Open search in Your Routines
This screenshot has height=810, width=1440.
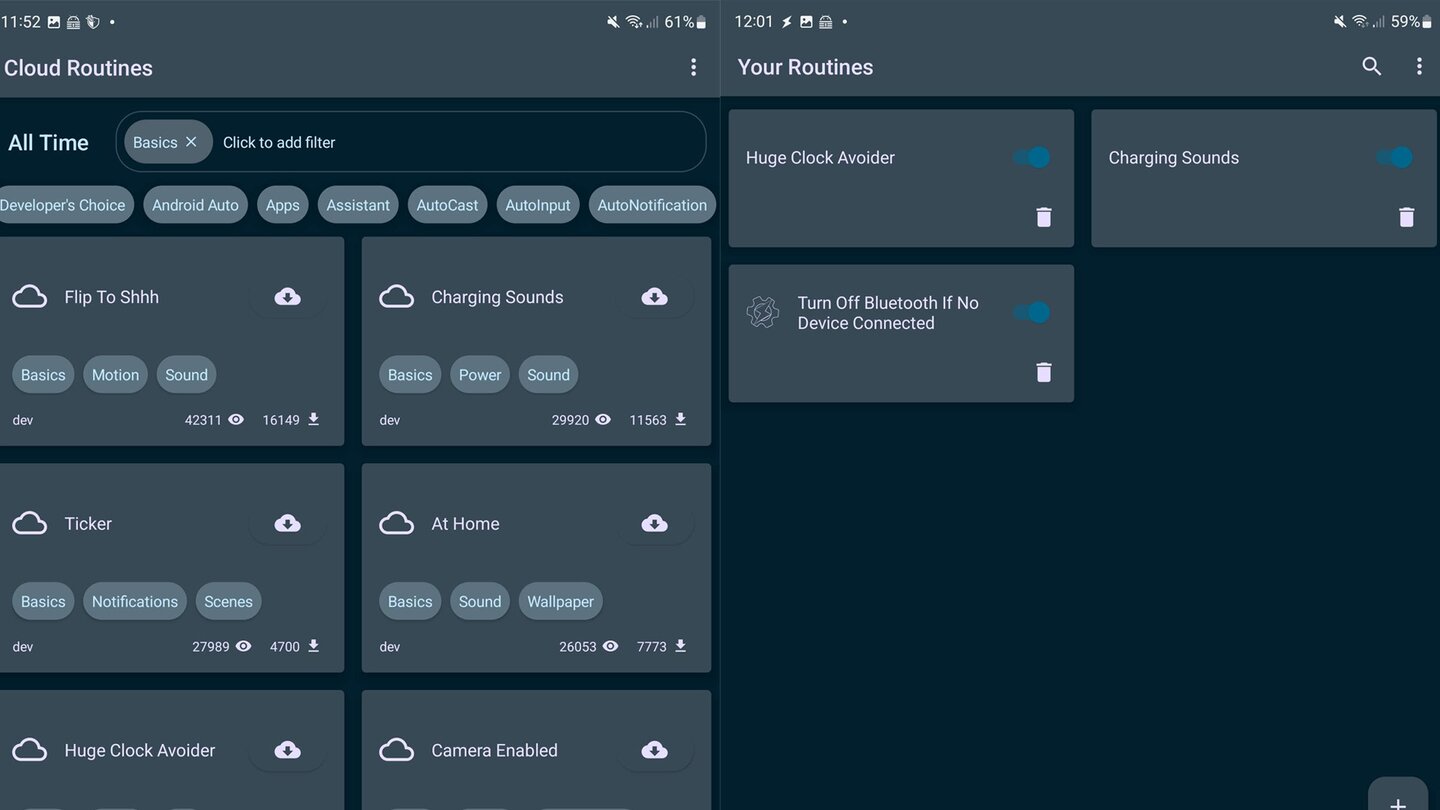click(x=1371, y=66)
